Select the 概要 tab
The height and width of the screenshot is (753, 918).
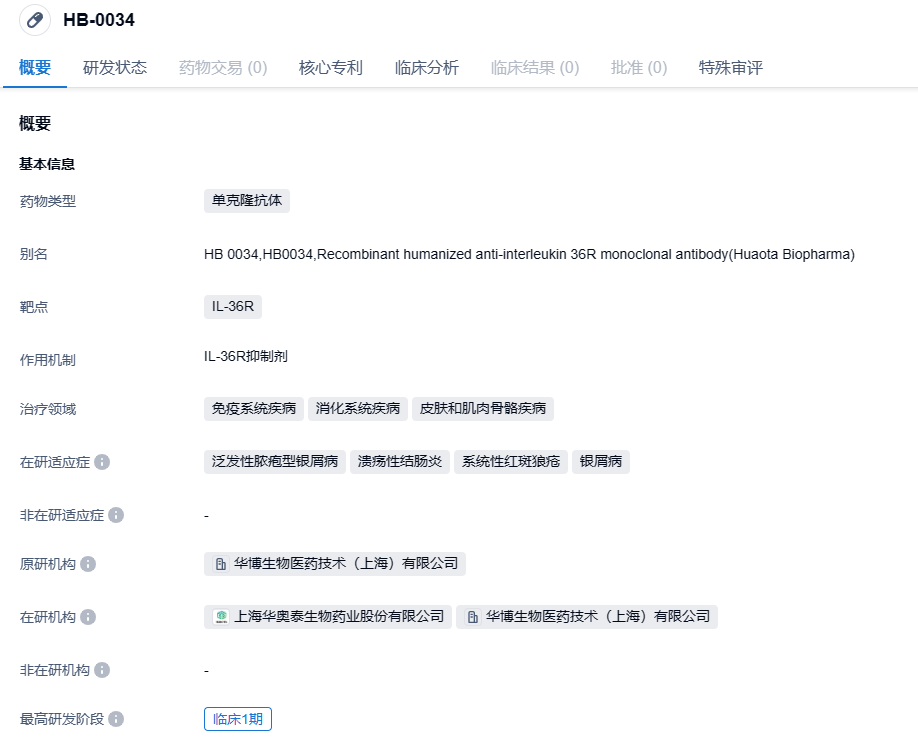(35, 68)
